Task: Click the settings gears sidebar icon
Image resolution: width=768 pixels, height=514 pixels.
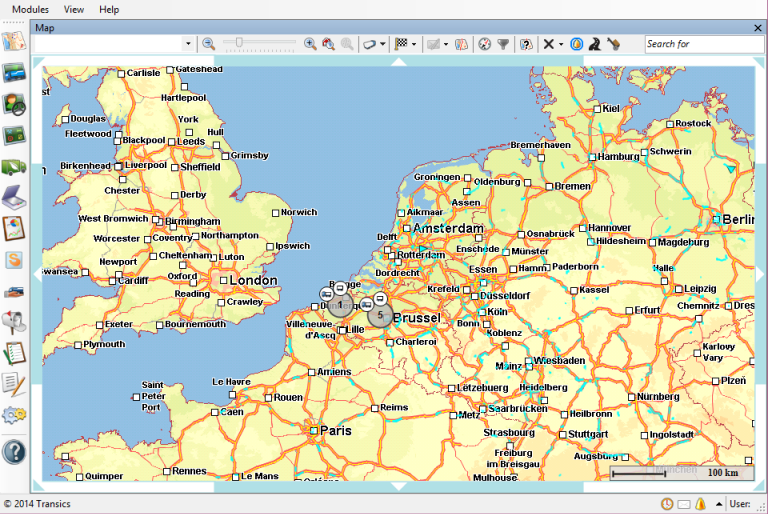Action: tap(14, 415)
